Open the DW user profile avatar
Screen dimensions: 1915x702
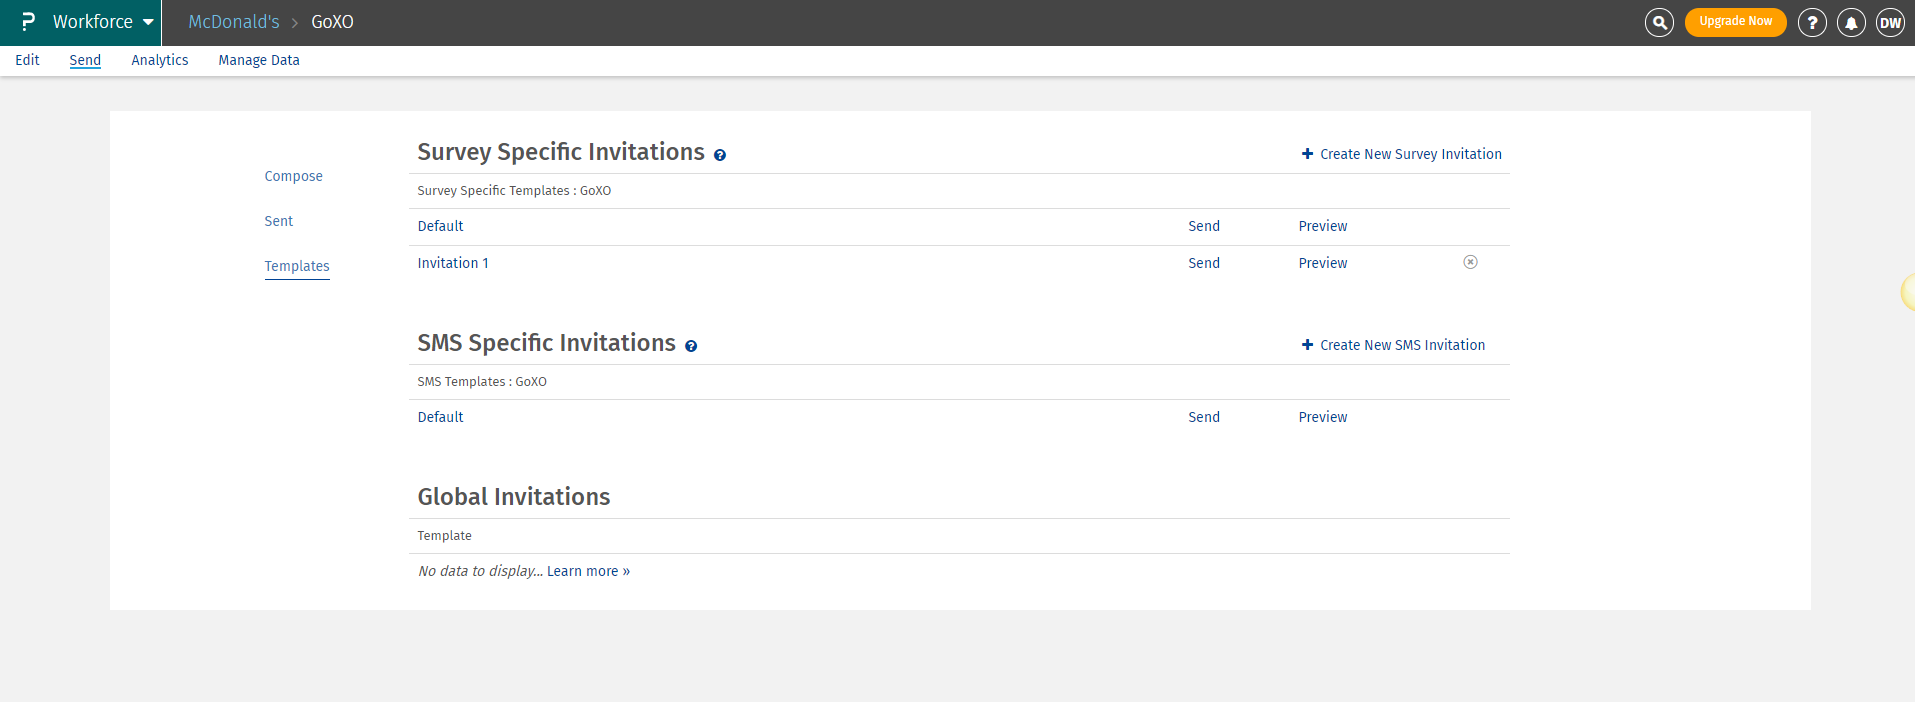(1890, 22)
